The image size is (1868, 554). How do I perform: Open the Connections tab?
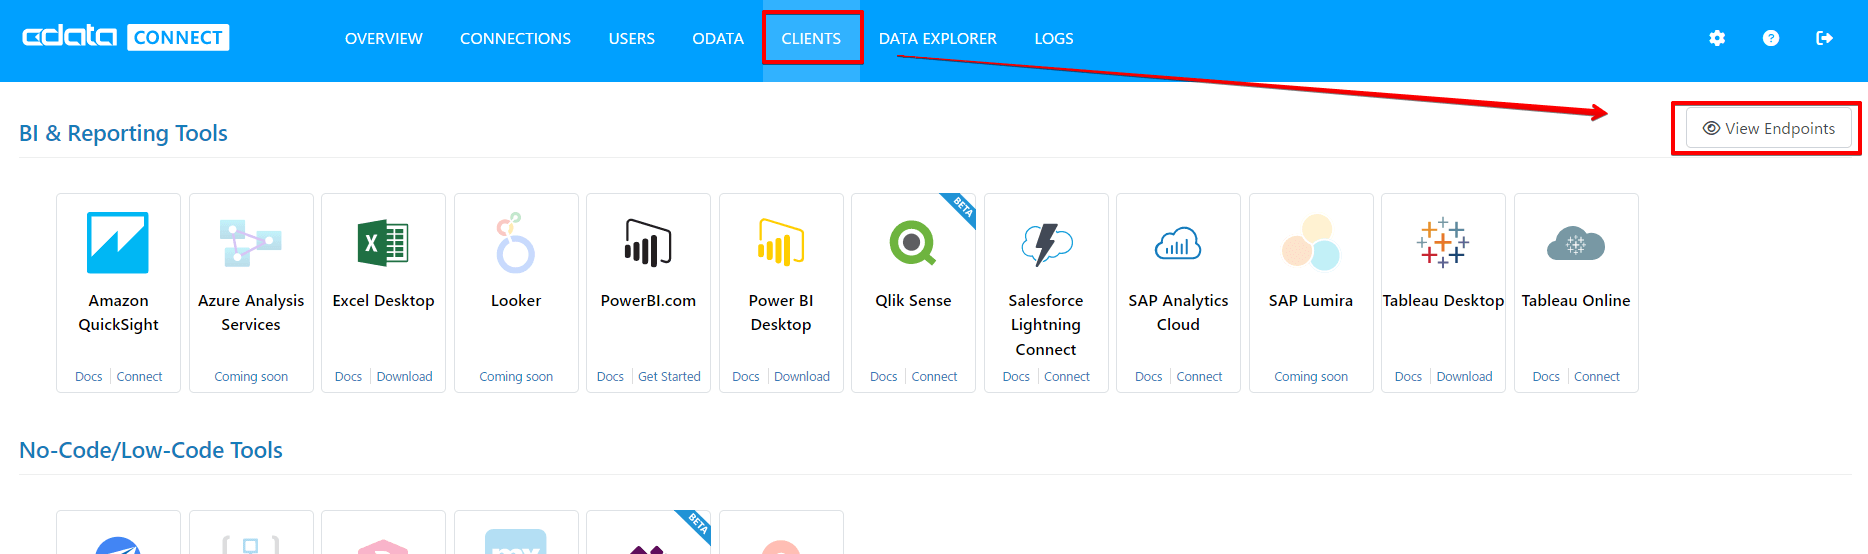coord(515,38)
